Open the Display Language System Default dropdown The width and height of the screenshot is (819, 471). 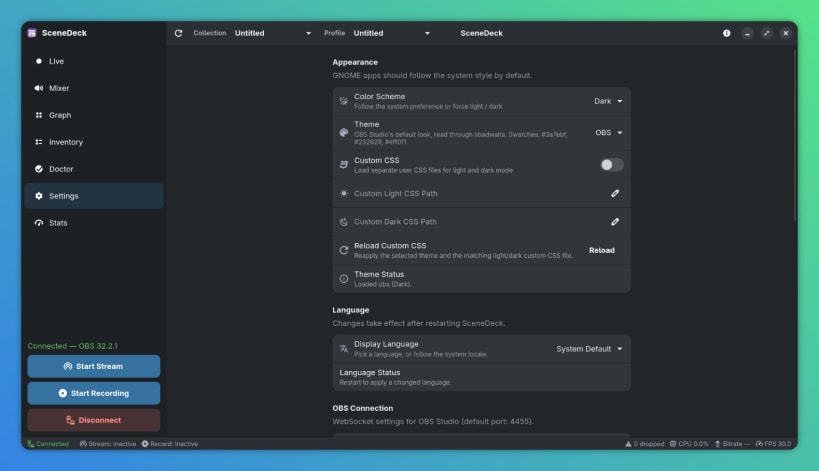589,349
